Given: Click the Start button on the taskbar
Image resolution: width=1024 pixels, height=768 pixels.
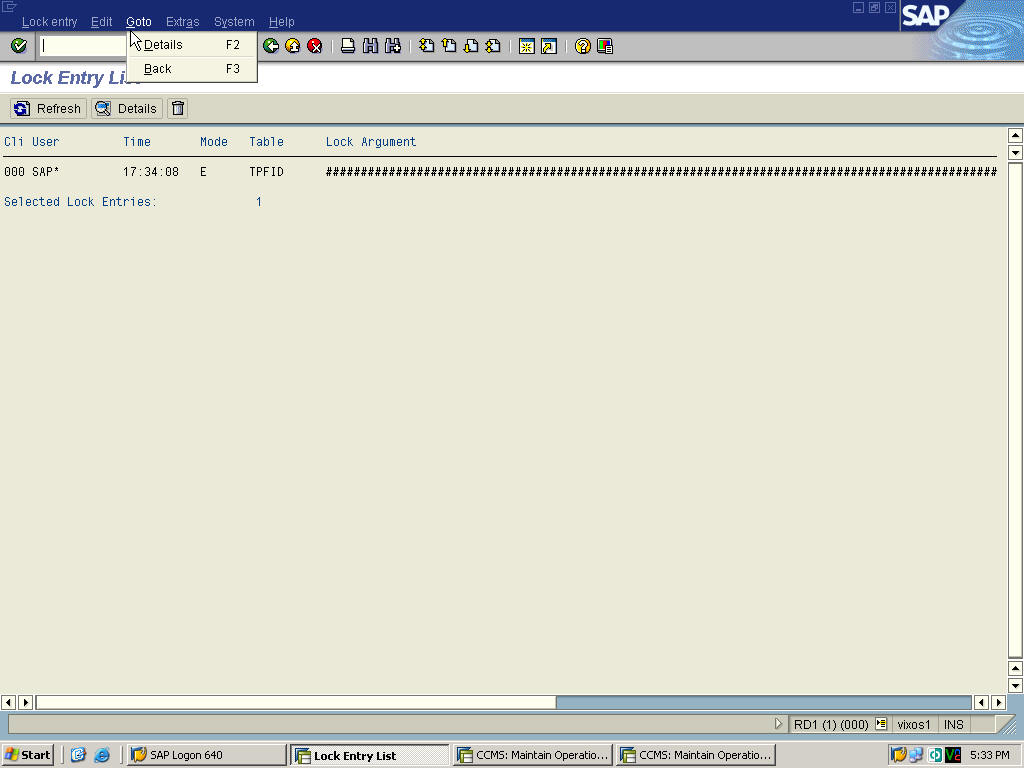Looking at the screenshot, I should click(x=27, y=754).
